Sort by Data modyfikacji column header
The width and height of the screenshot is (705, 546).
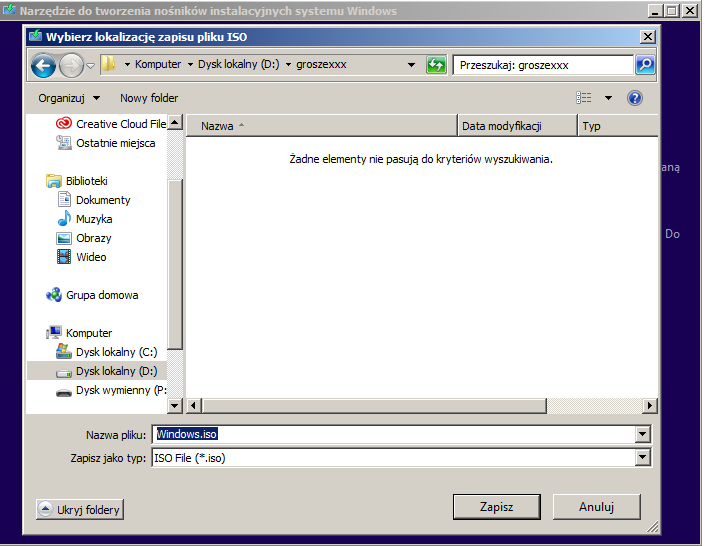click(517, 125)
